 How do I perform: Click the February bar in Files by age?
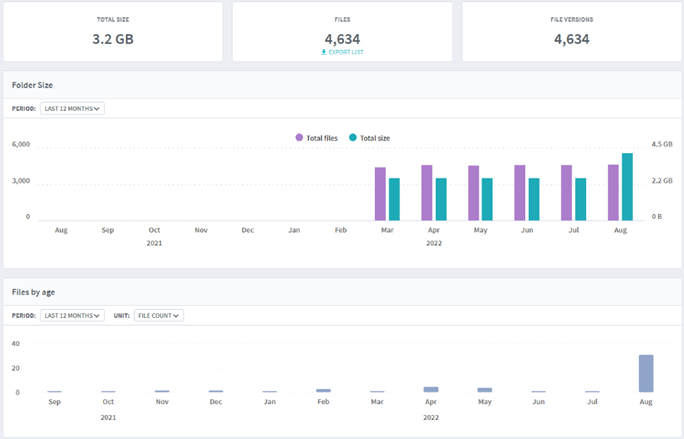tap(323, 391)
